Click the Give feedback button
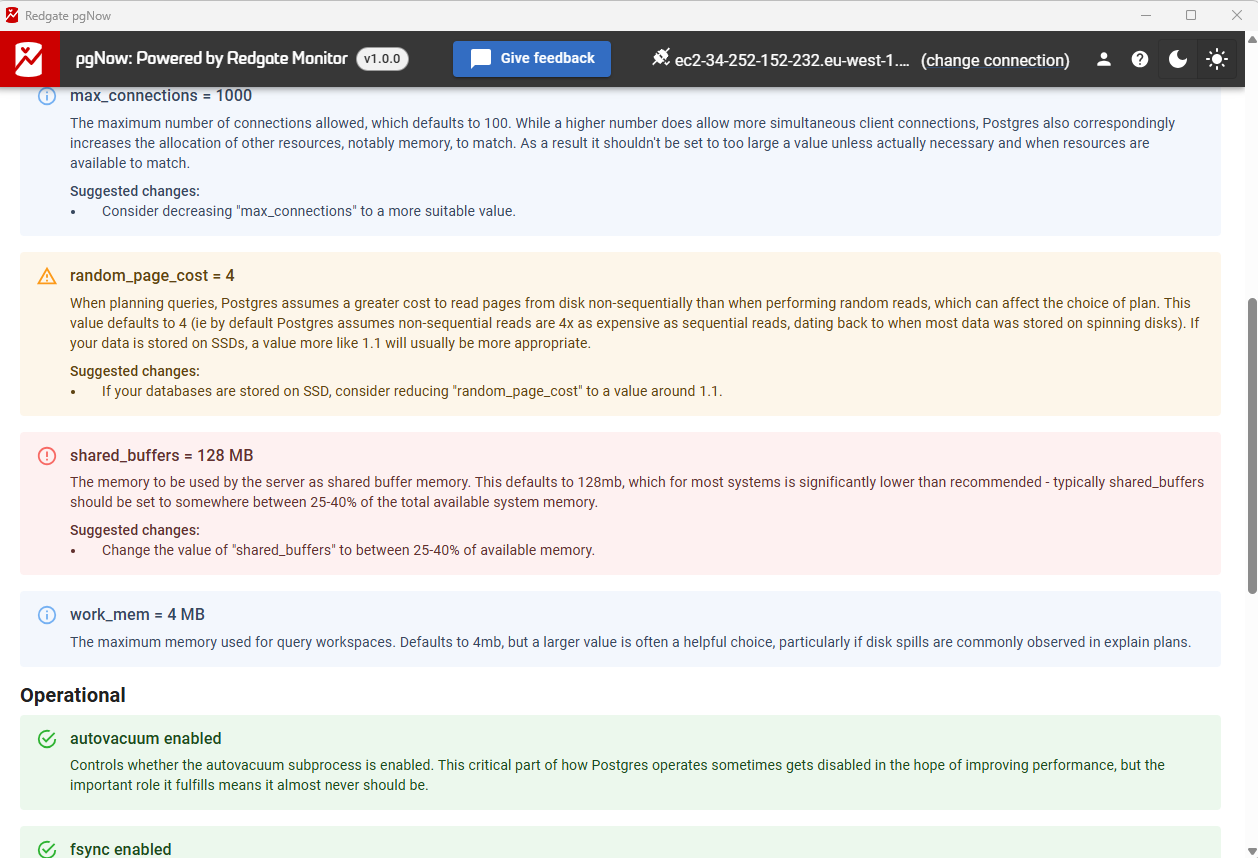The height and width of the screenshot is (858, 1258). [532, 59]
